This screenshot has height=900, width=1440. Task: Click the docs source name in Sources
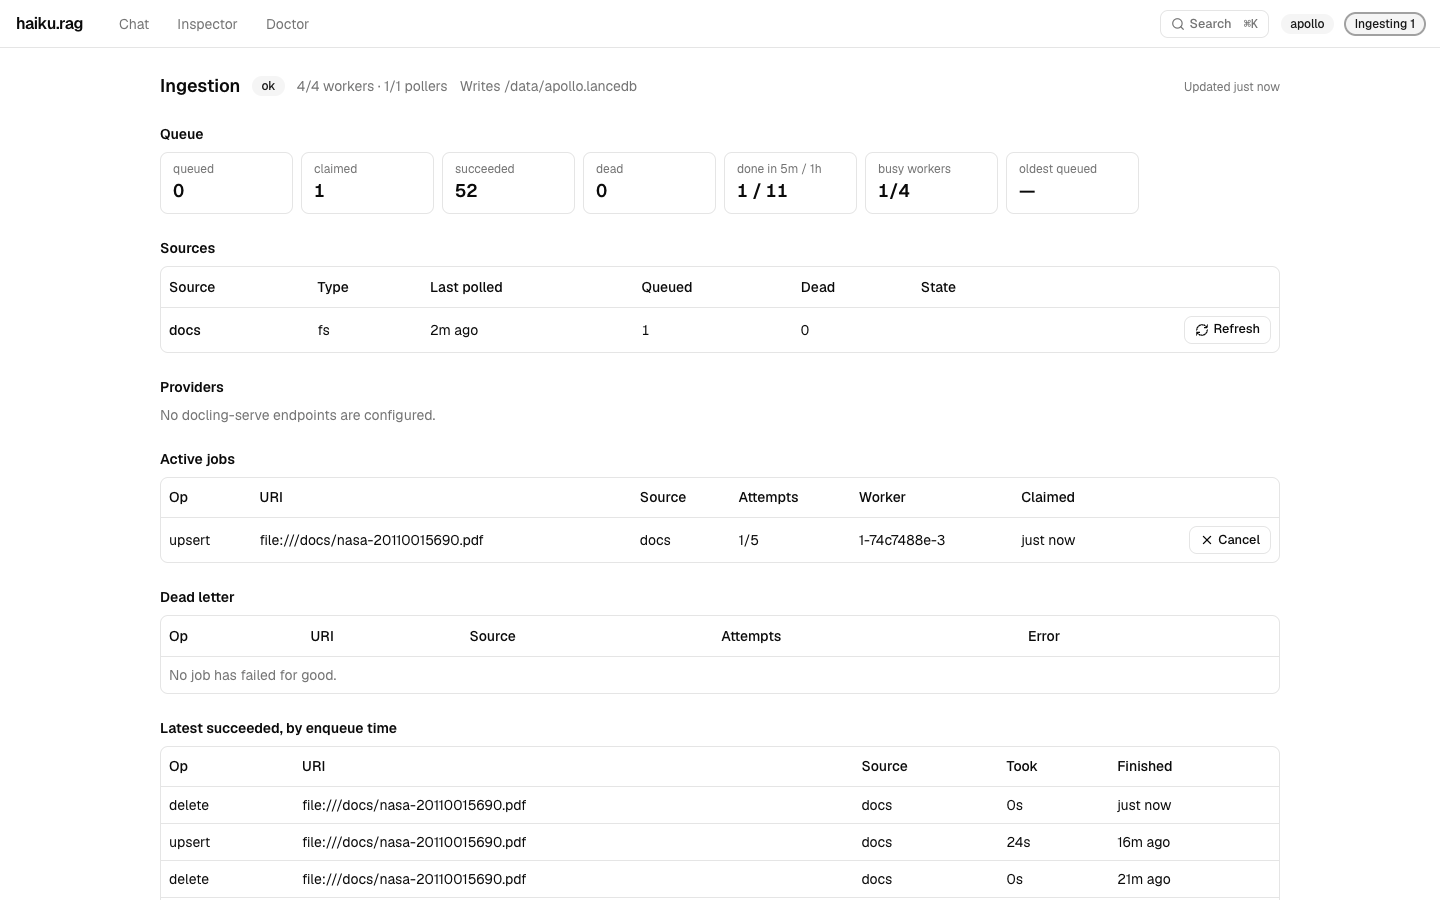coord(185,330)
